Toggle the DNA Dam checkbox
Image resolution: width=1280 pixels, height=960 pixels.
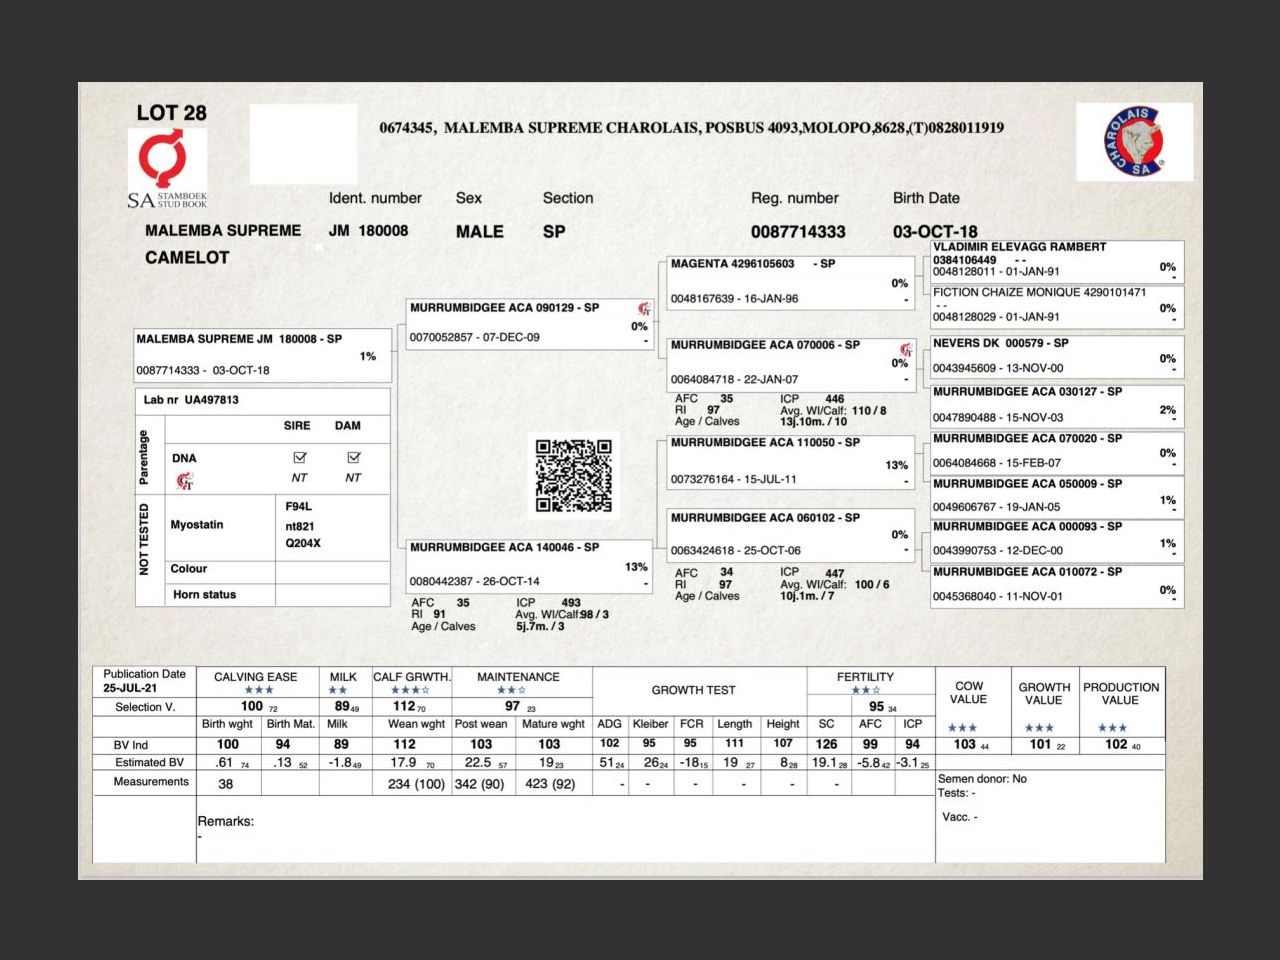pos(353,457)
